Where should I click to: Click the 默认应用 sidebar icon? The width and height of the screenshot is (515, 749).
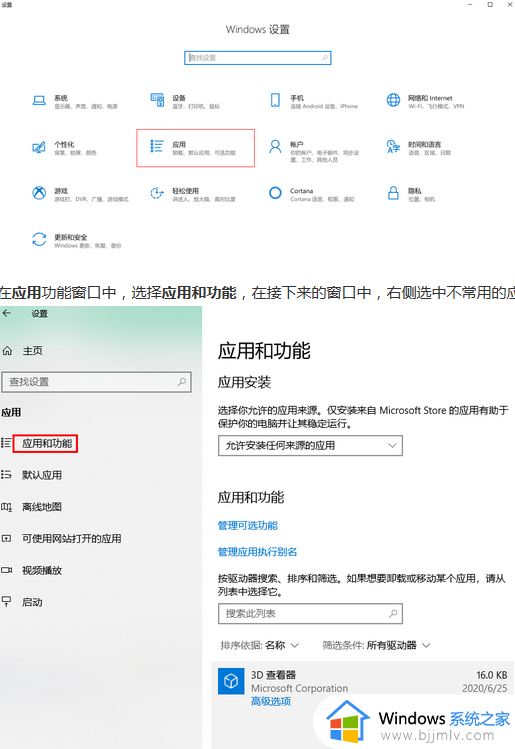[6, 474]
